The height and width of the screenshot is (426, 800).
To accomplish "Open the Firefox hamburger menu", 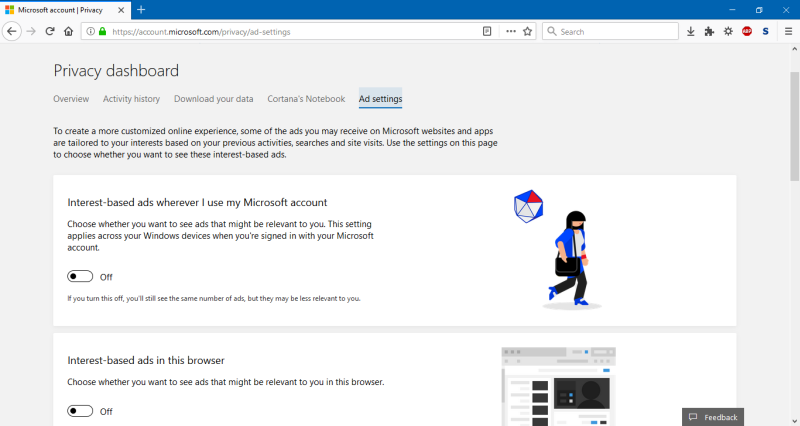I will [786, 31].
